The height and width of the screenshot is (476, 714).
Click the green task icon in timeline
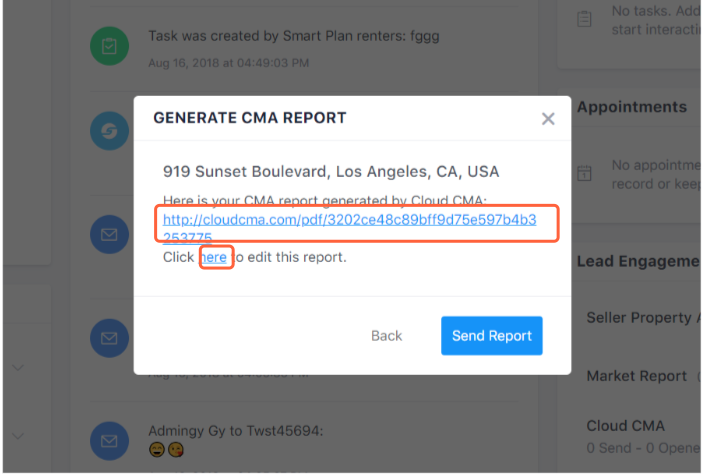(107, 46)
